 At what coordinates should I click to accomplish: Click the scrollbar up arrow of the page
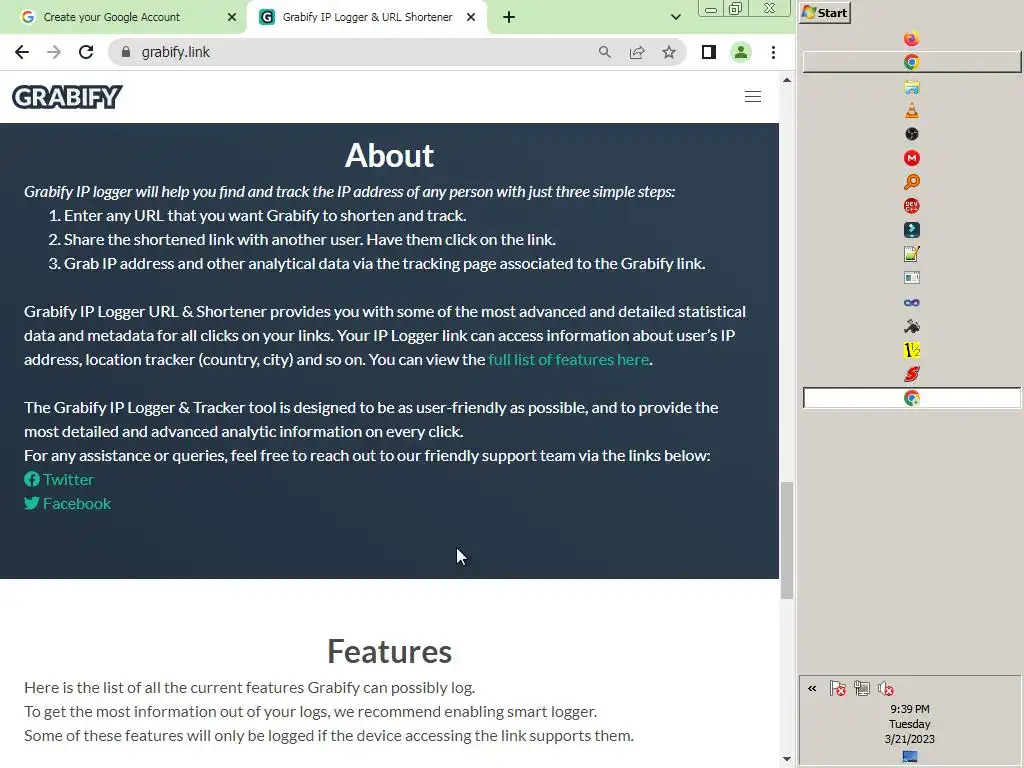coord(786,80)
